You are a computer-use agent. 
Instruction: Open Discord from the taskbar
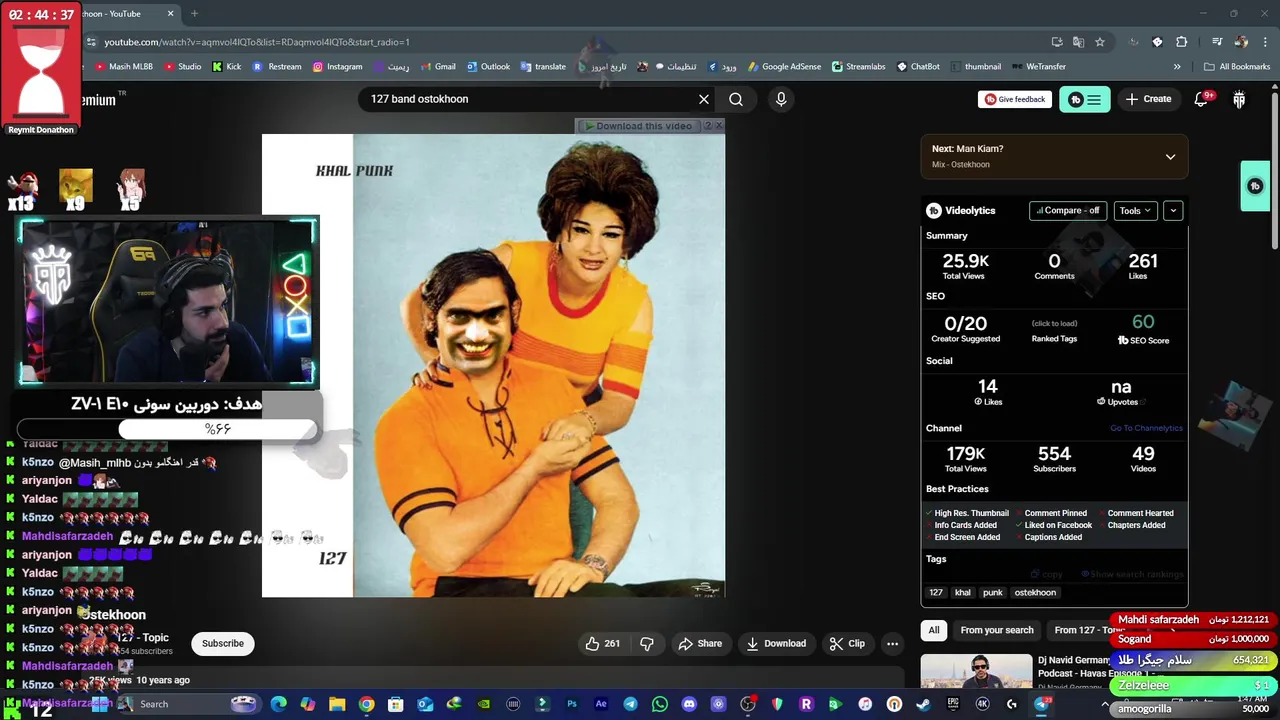click(x=689, y=704)
